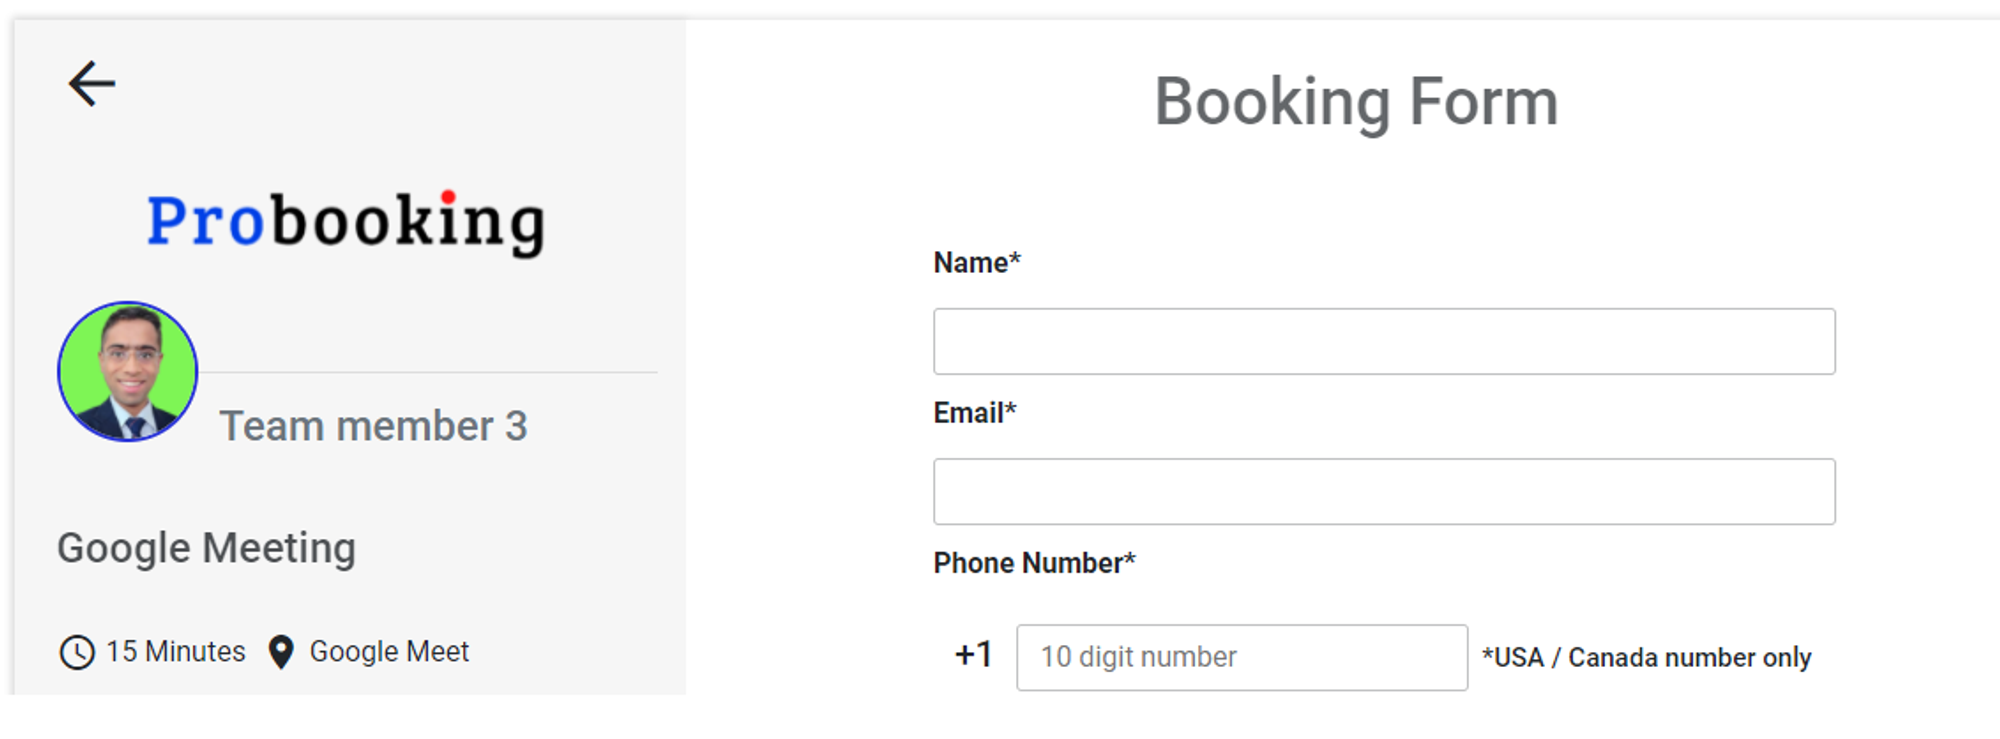2000x739 pixels.
Task: Click the Google Meeting title
Action: (206, 548)
